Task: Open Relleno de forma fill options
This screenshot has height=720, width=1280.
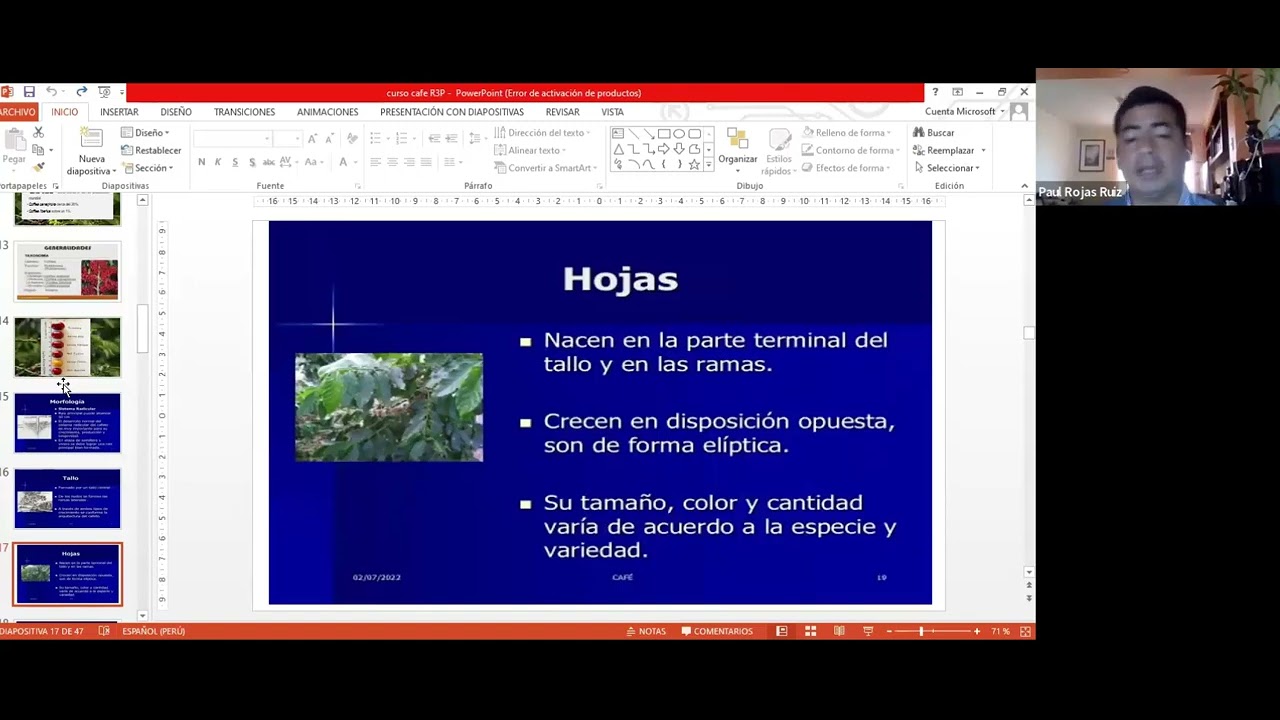Action: (x=846, y=133)
